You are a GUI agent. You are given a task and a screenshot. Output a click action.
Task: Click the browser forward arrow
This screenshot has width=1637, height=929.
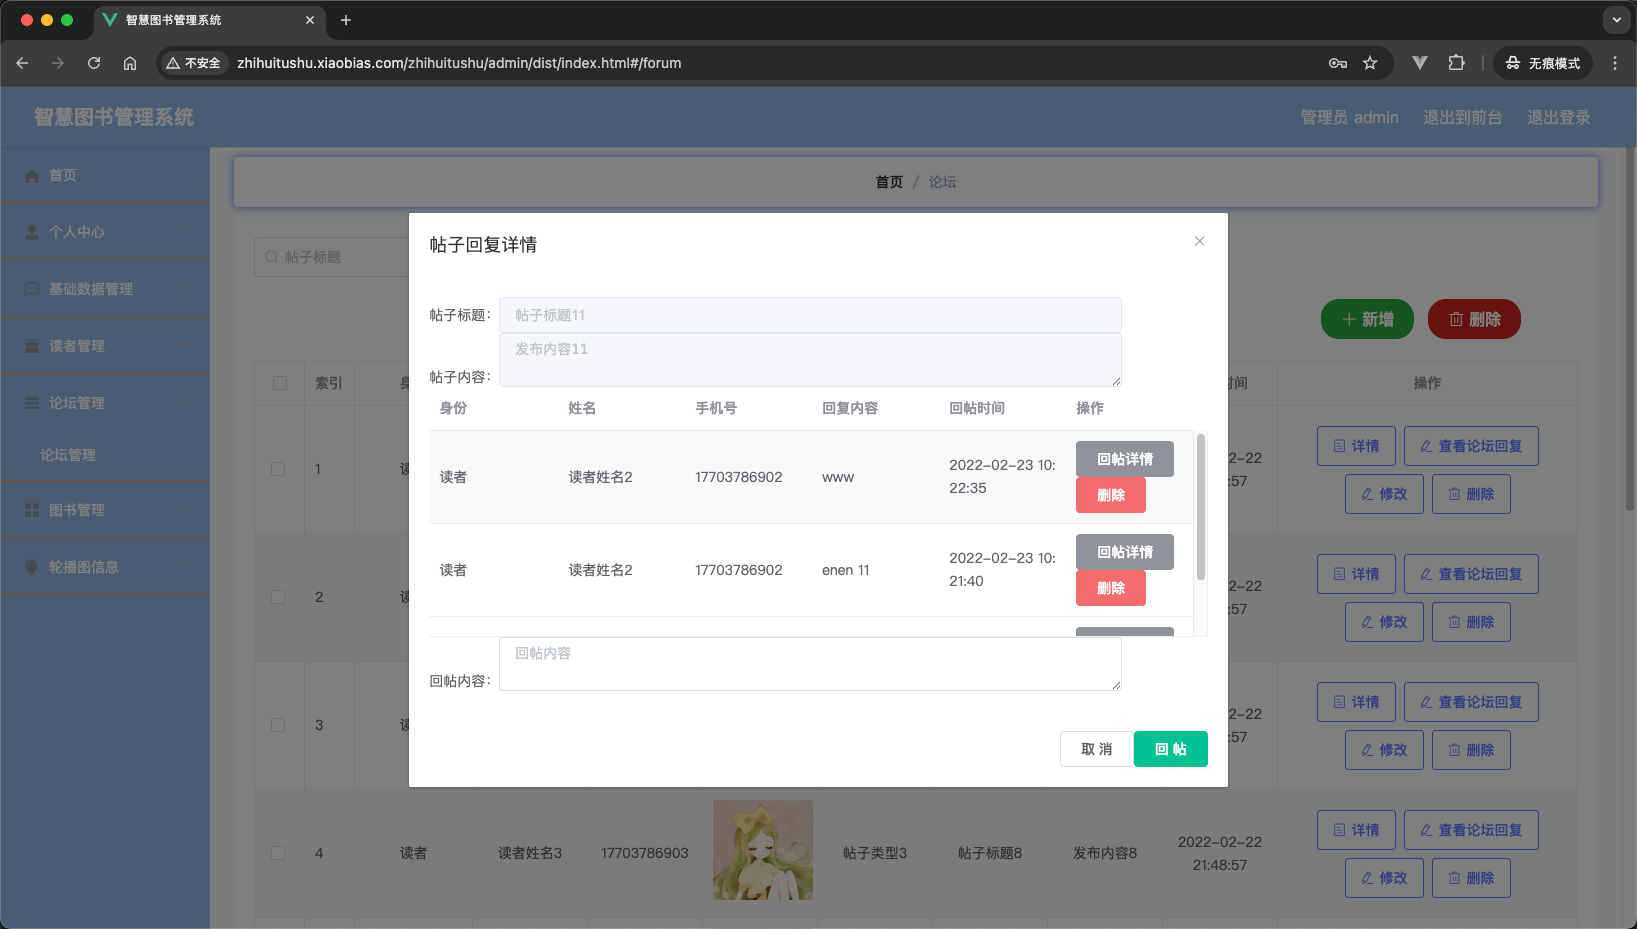coord(58,63)
